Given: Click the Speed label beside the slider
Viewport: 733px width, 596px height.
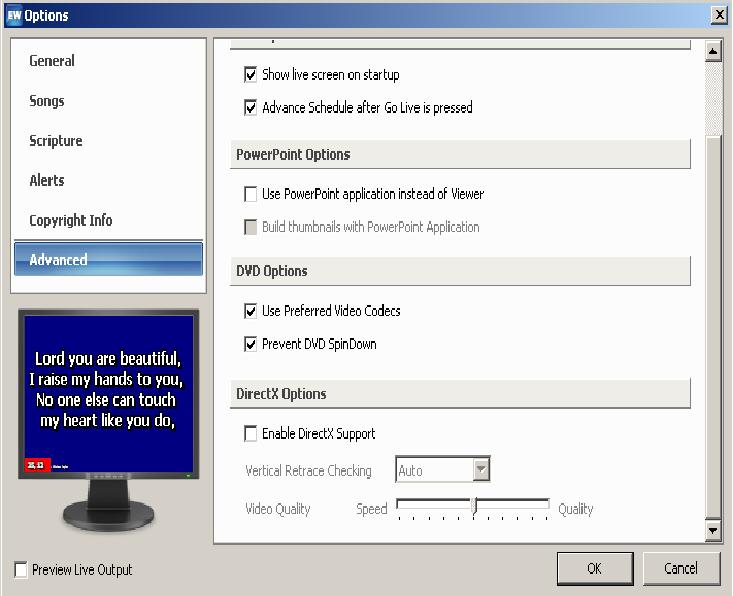Looking at the screenshot, I should click(x=372, y=509).
